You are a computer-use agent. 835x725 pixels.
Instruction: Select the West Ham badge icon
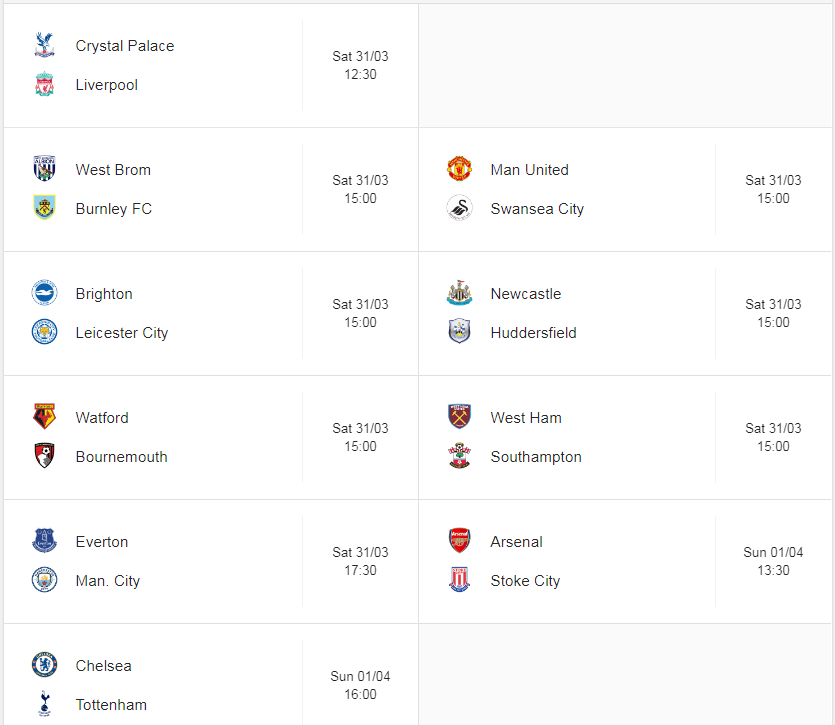click(459, 417)
